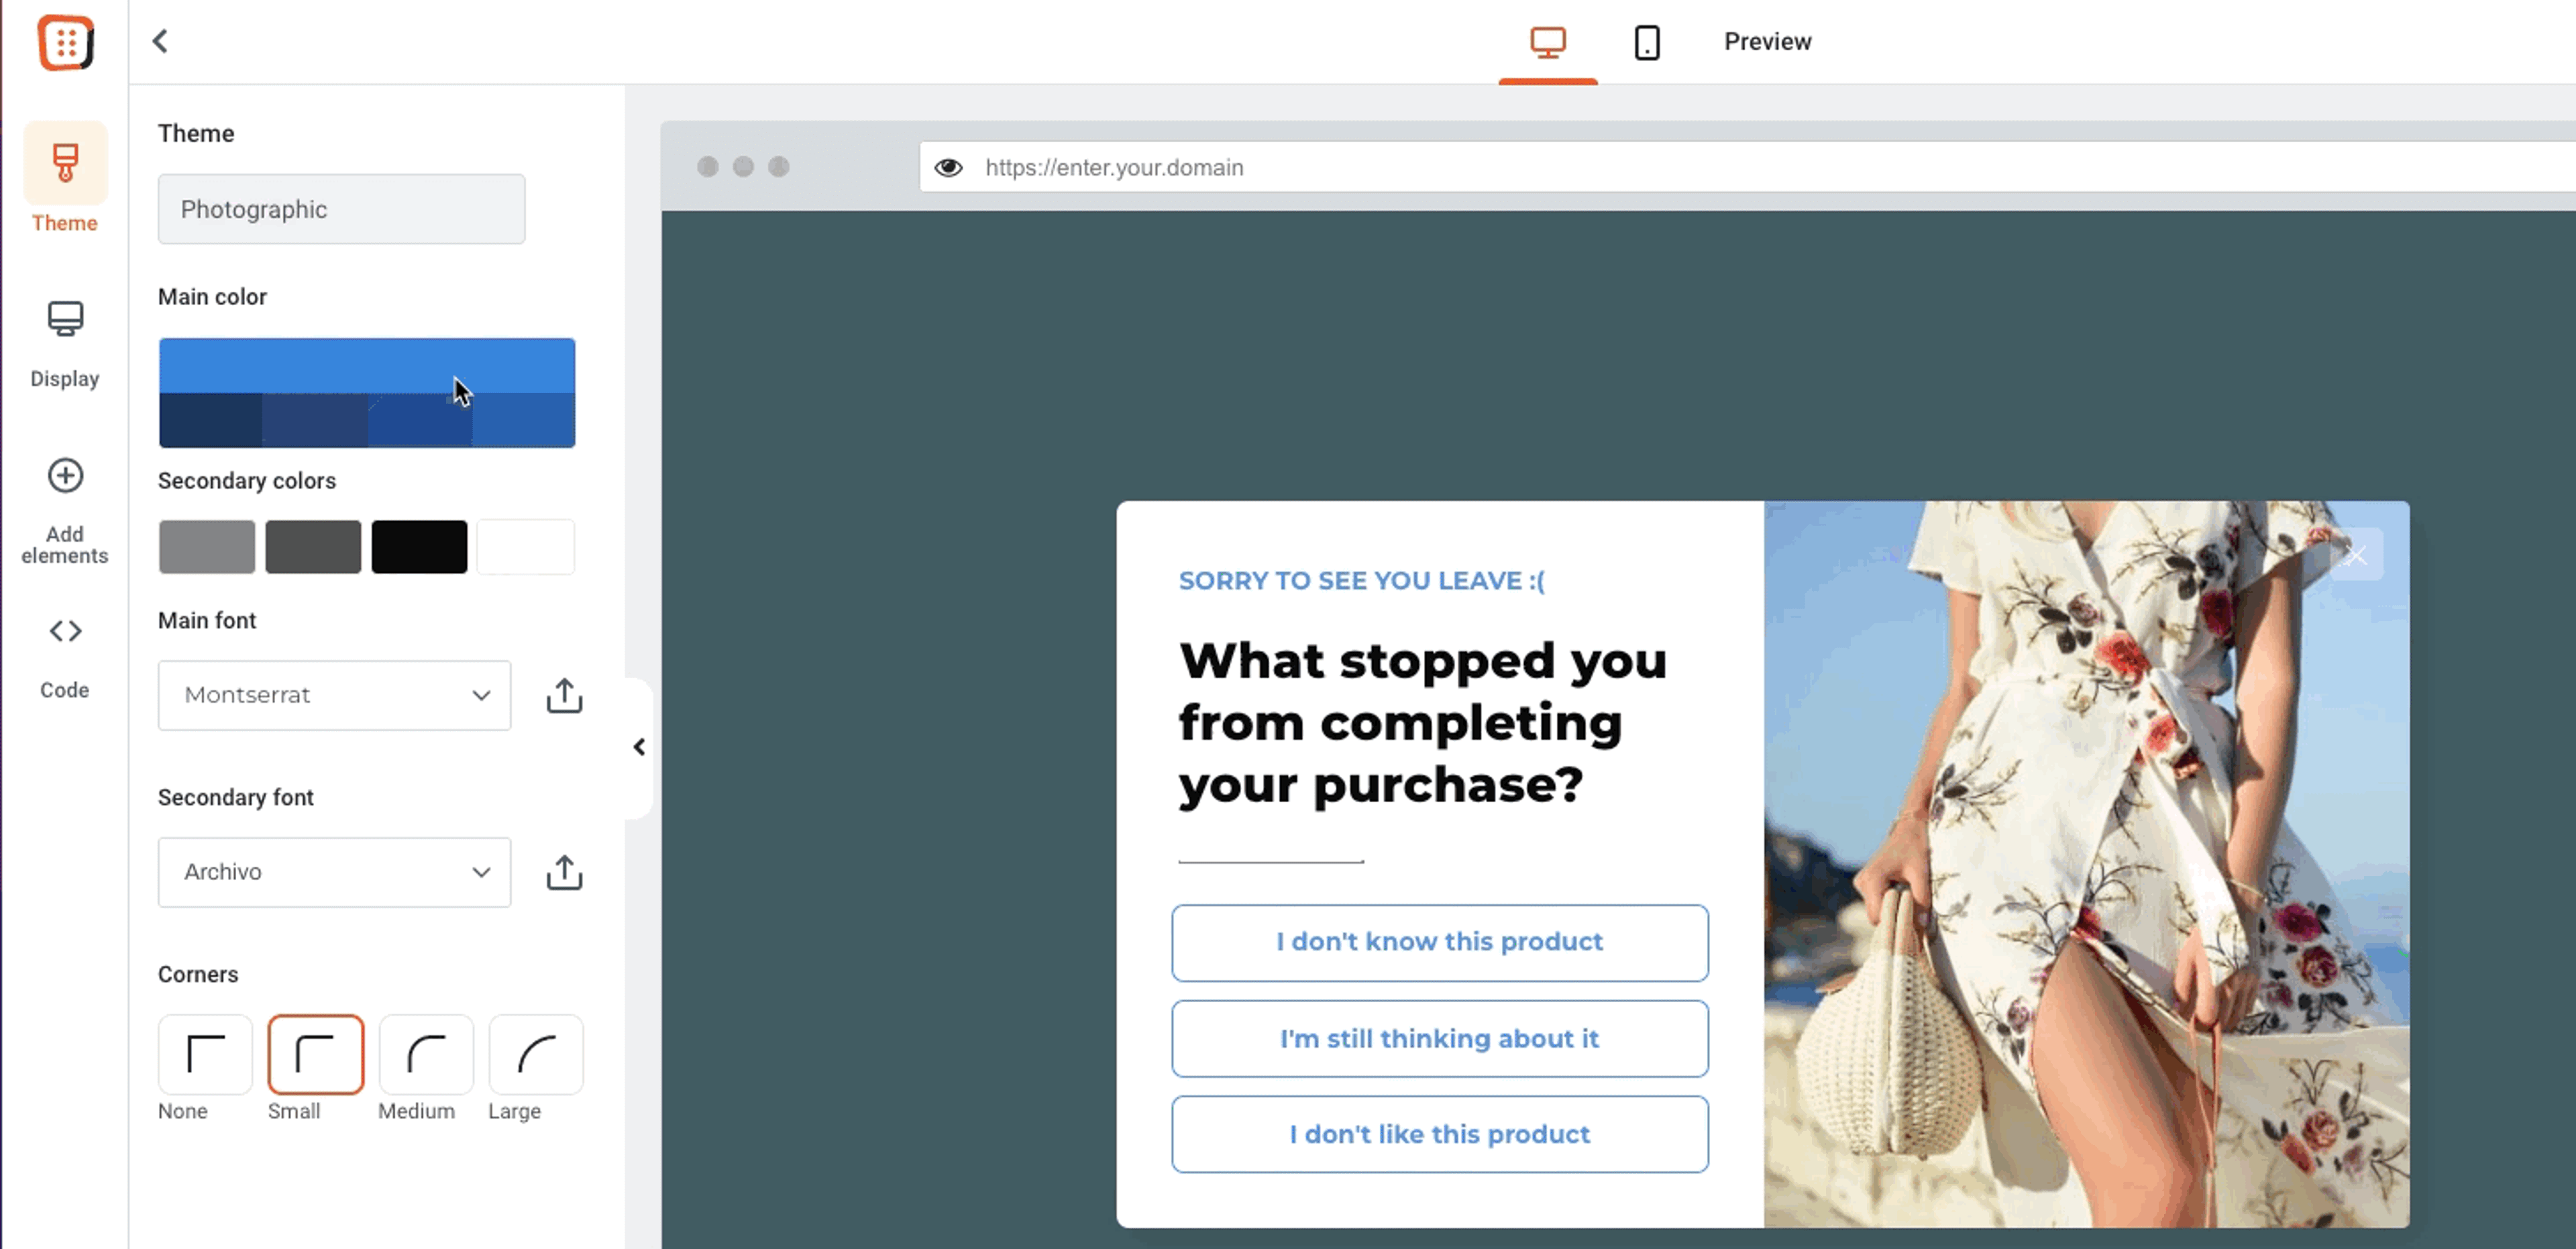
Task: Upload a custom secondary font
Action: click(564, 872)
